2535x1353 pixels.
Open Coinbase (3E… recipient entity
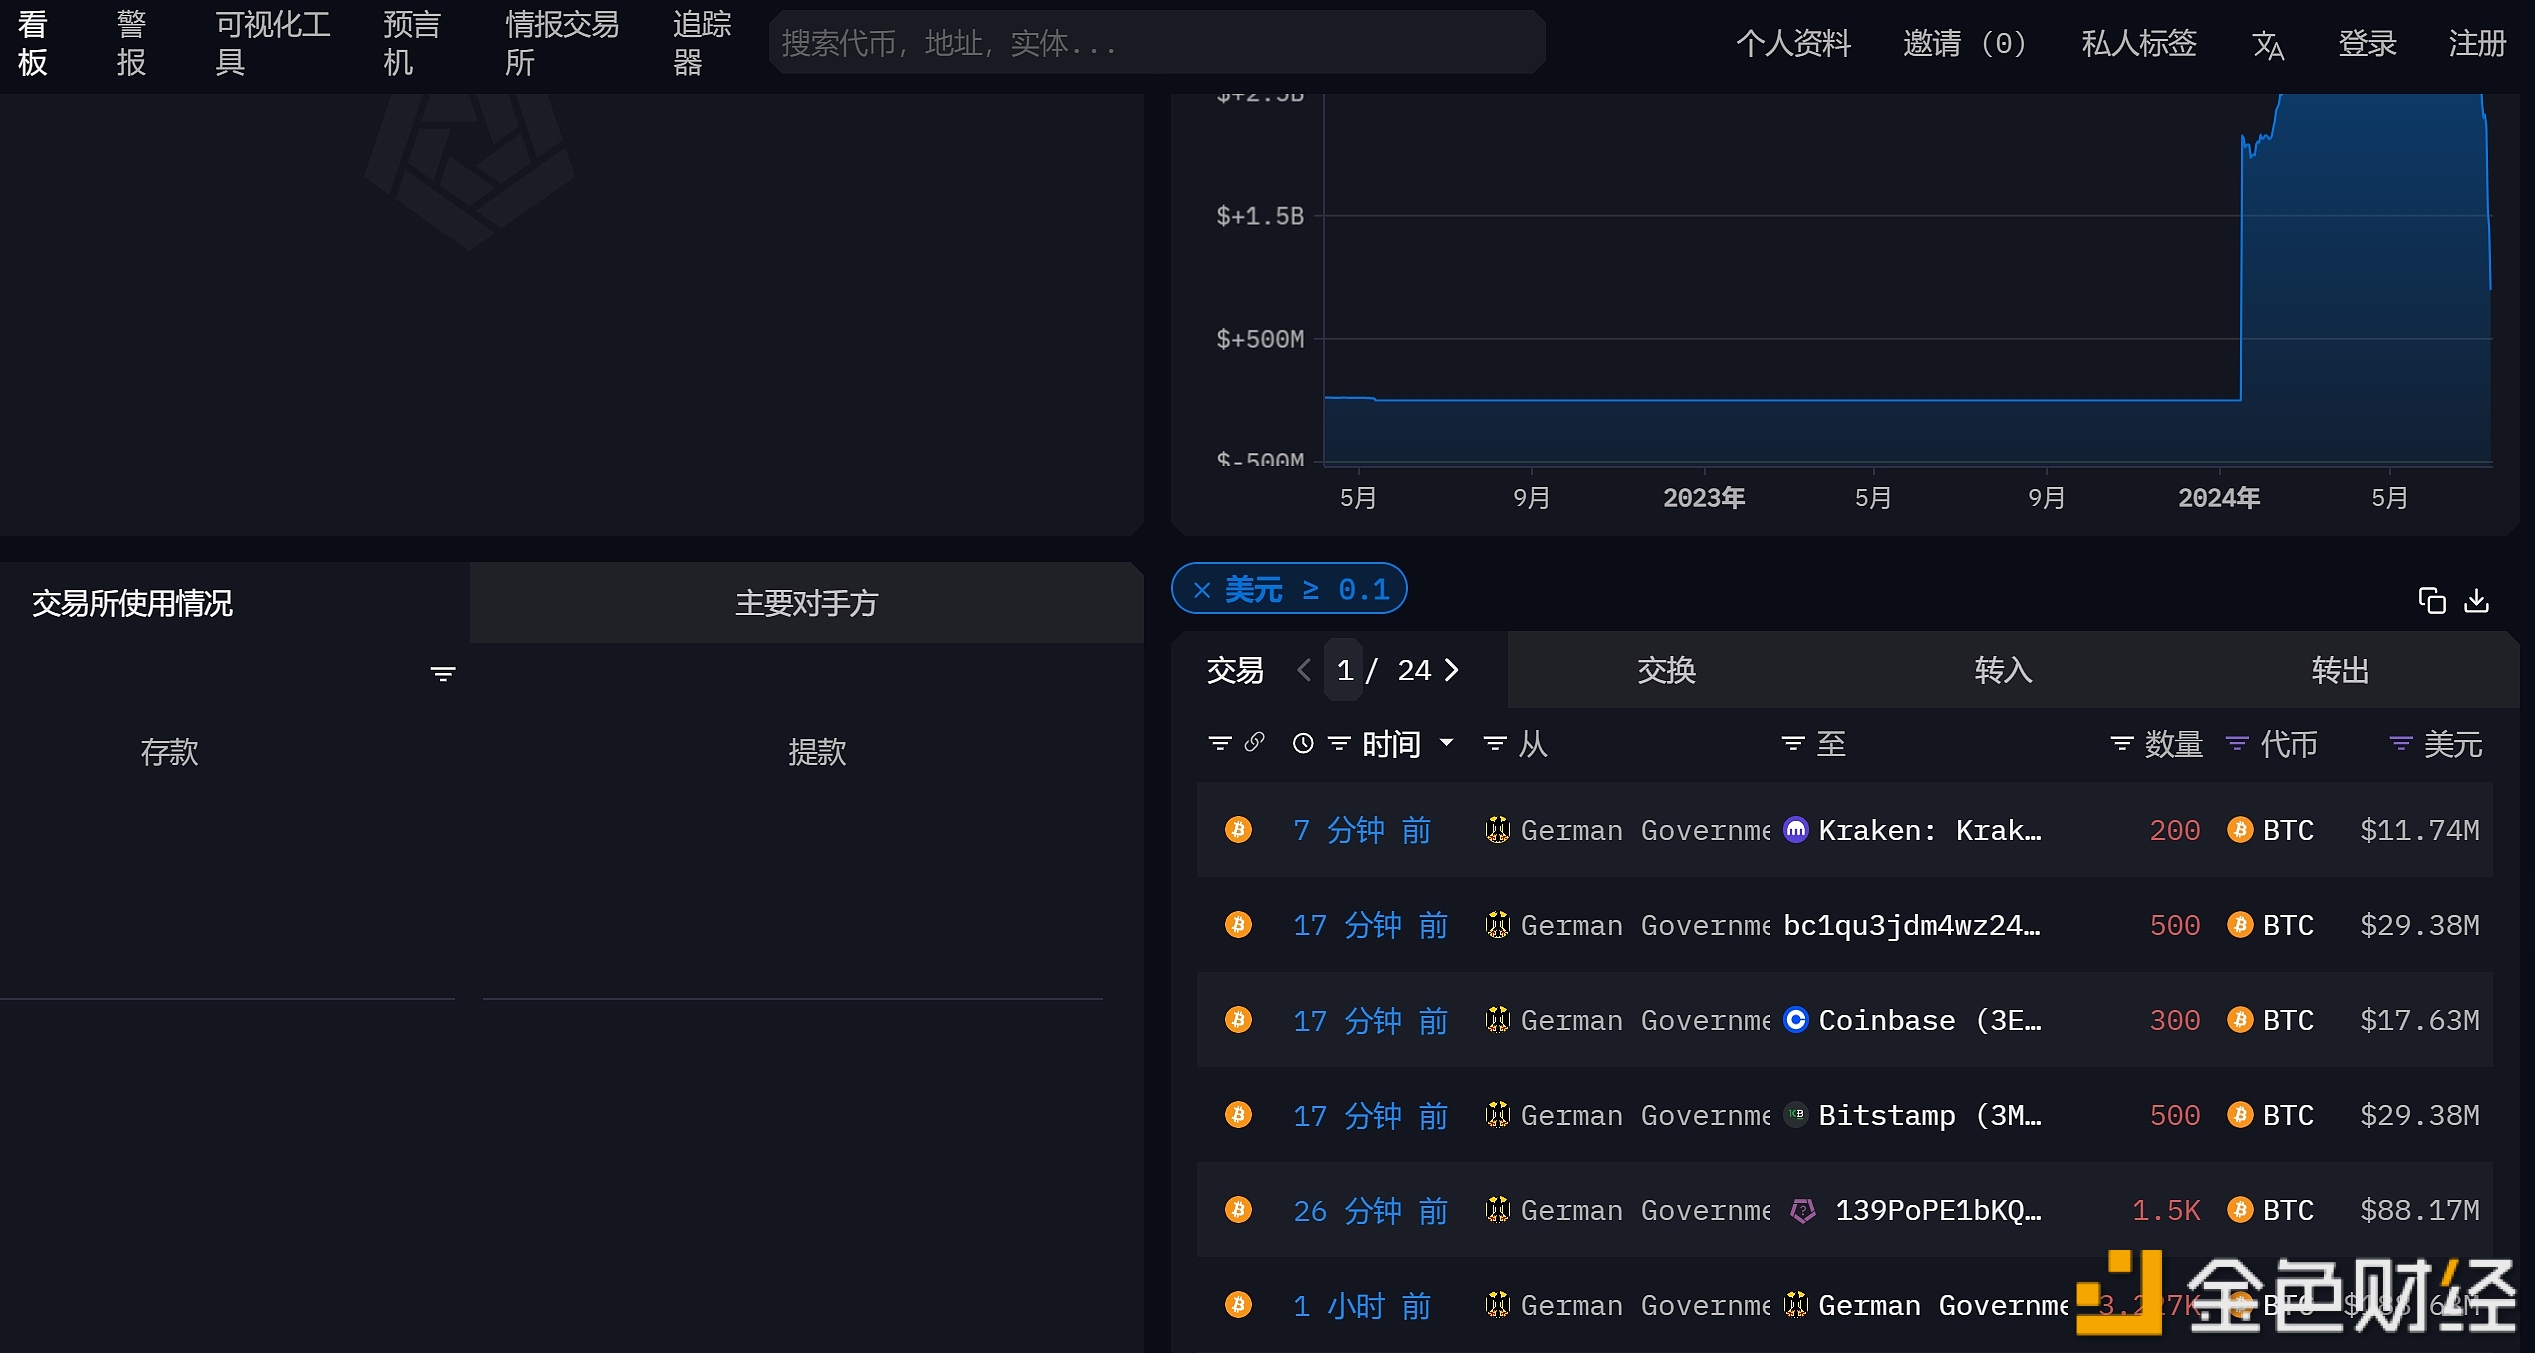pos(1930,1020)
